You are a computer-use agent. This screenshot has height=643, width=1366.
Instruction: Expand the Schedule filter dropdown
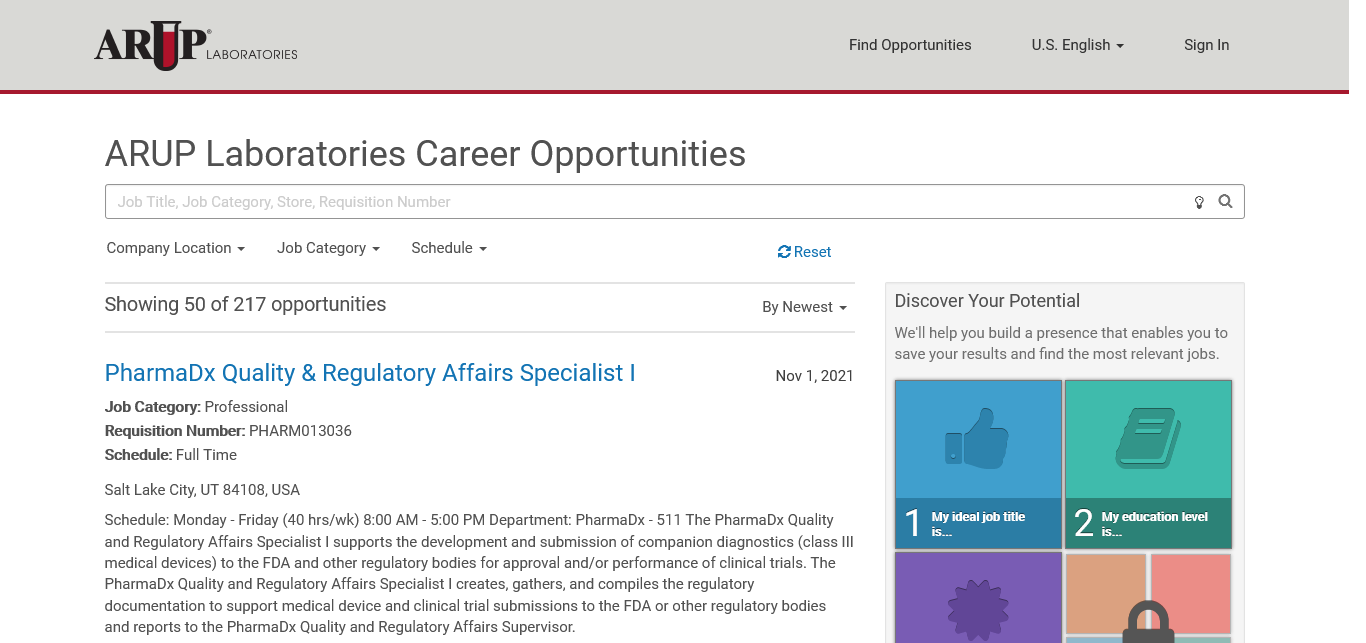tap(449, 248)
